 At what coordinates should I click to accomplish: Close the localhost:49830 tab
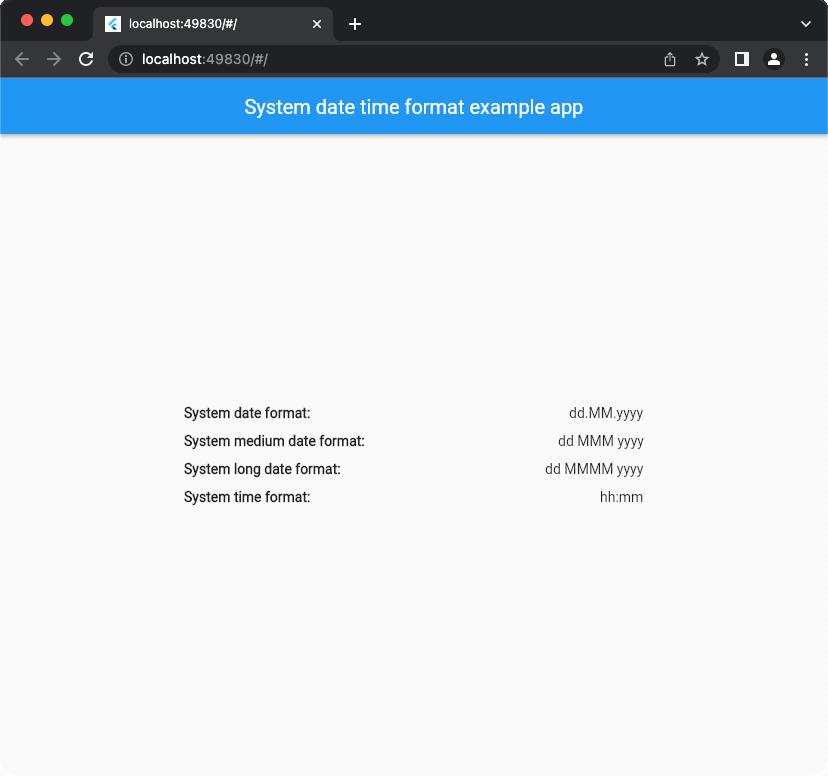[317, 24]
